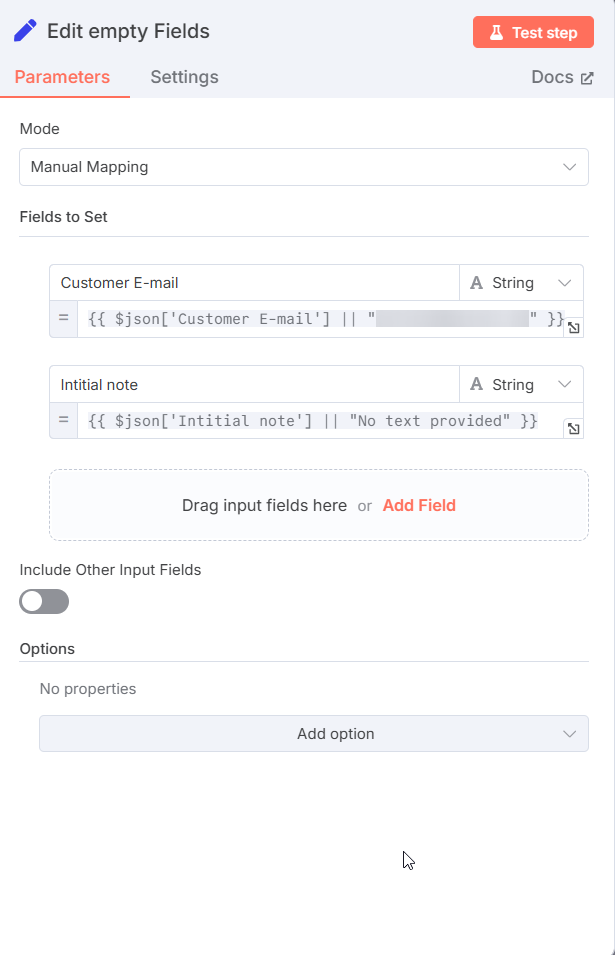Click the String type 'A' icon for Intitial note

[477, 384]
